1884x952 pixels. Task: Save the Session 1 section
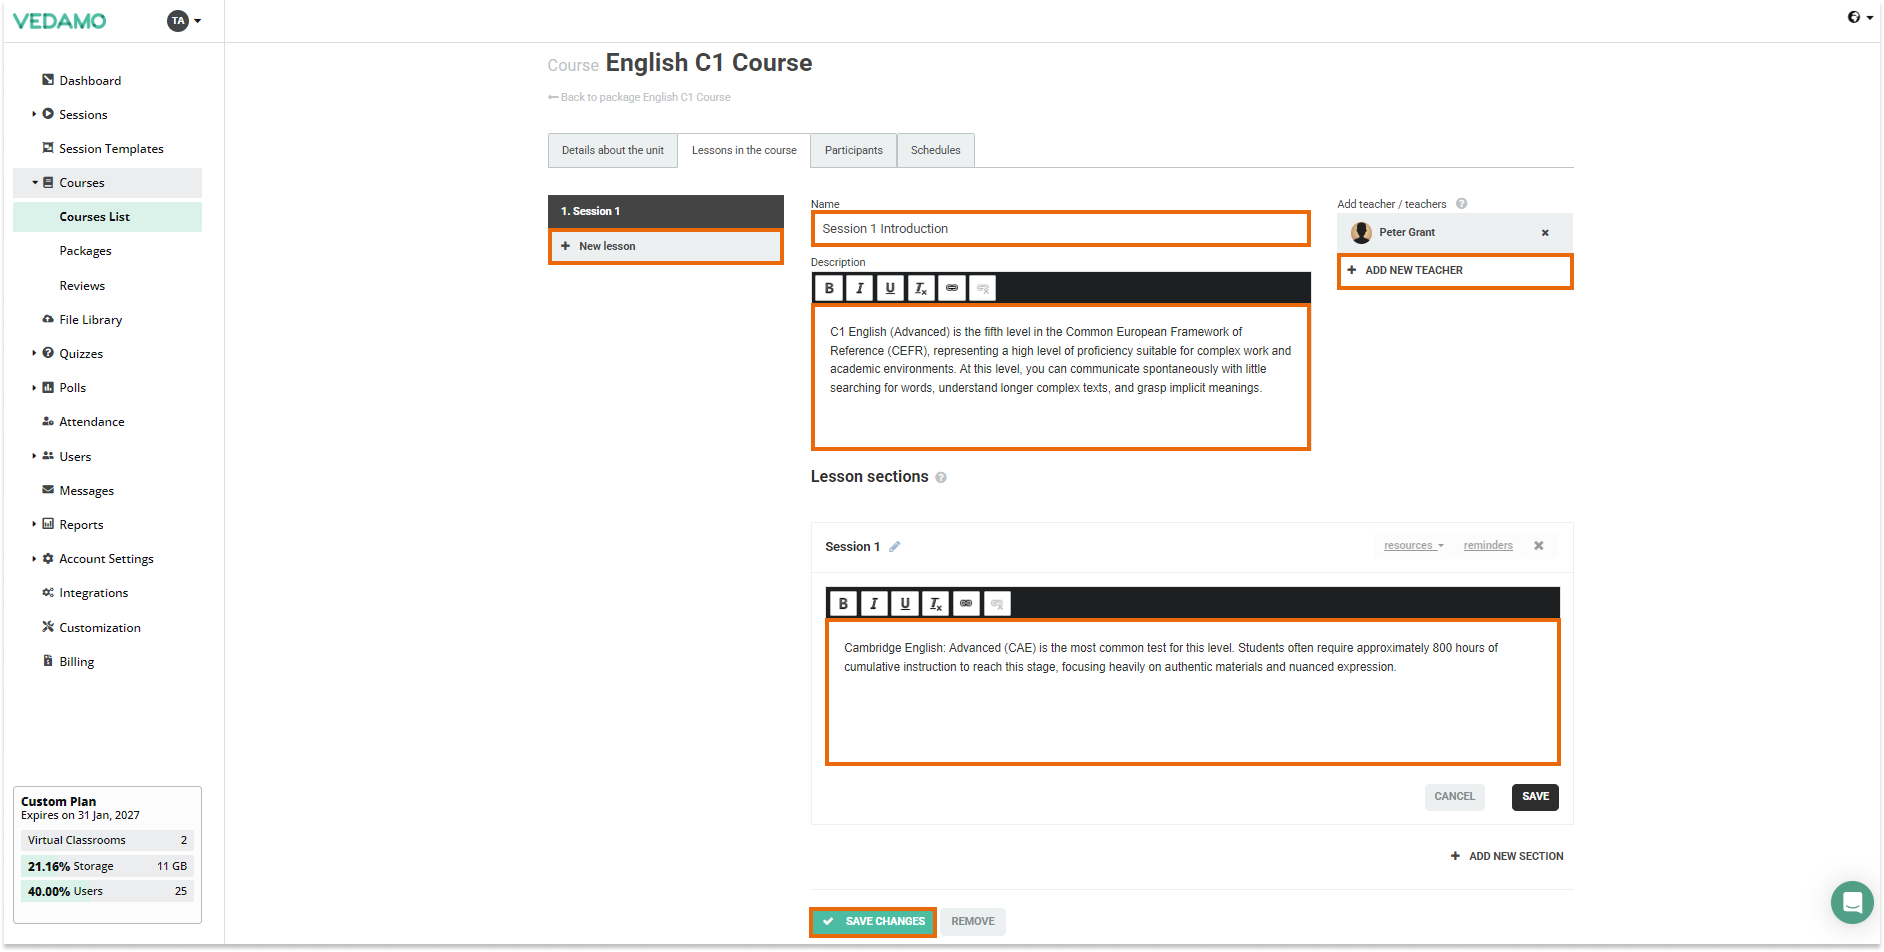[x=1535, y=797]
